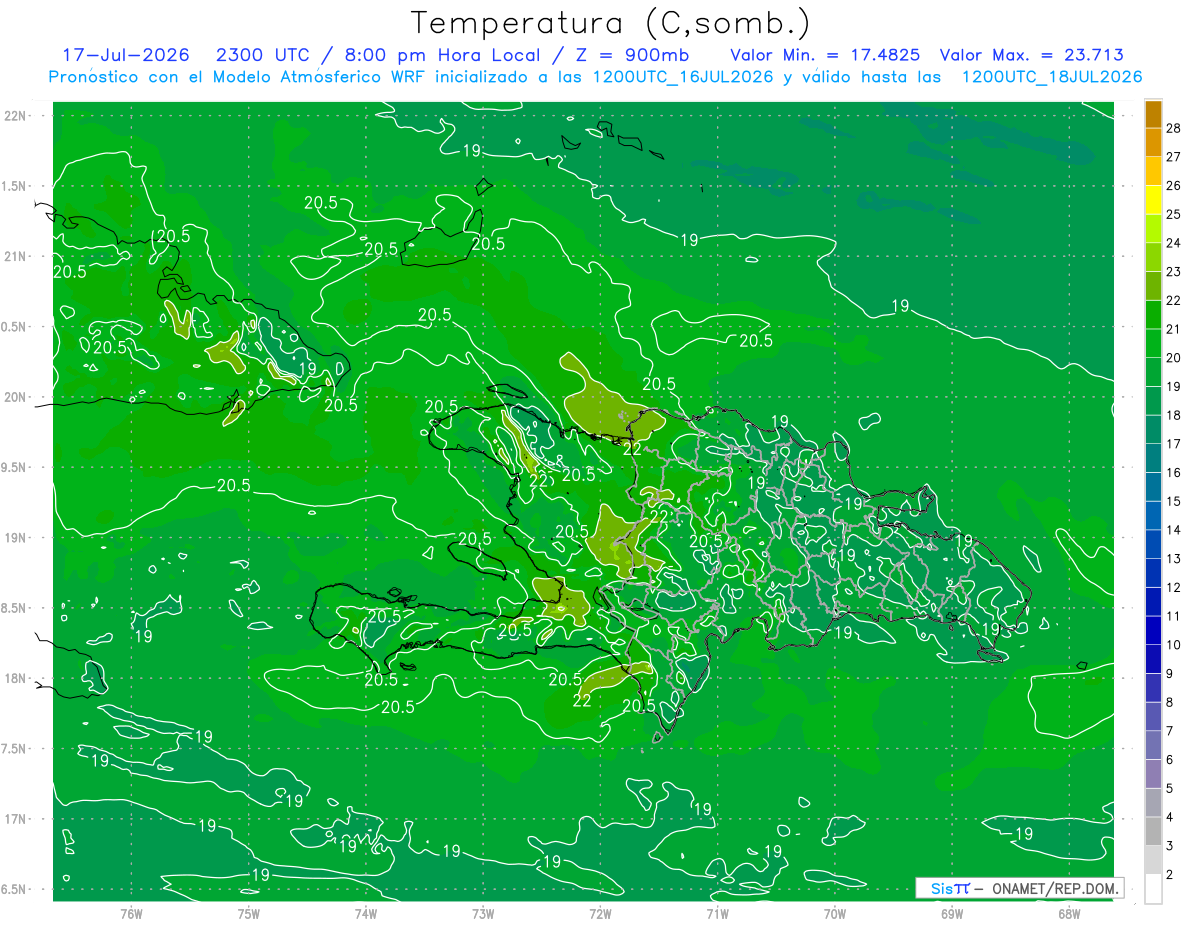The height and width of the screenshot is (927, 1200).
Task: Click the gray colorbar swatch between 3 and 4
Action: click(1153, 832)
